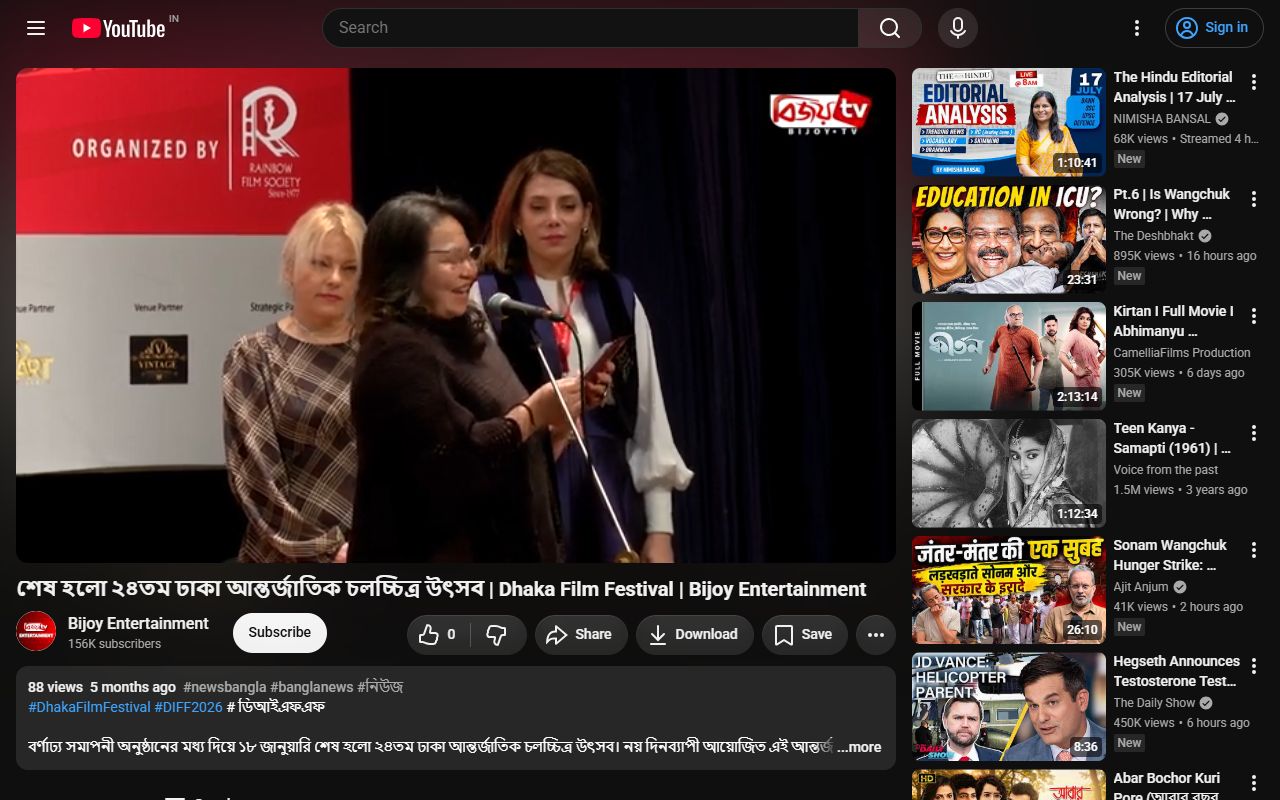
Task: Open options menu for Pt.6 Wangchuk video
Action: pyautogui.click(x=1254, y=199)
